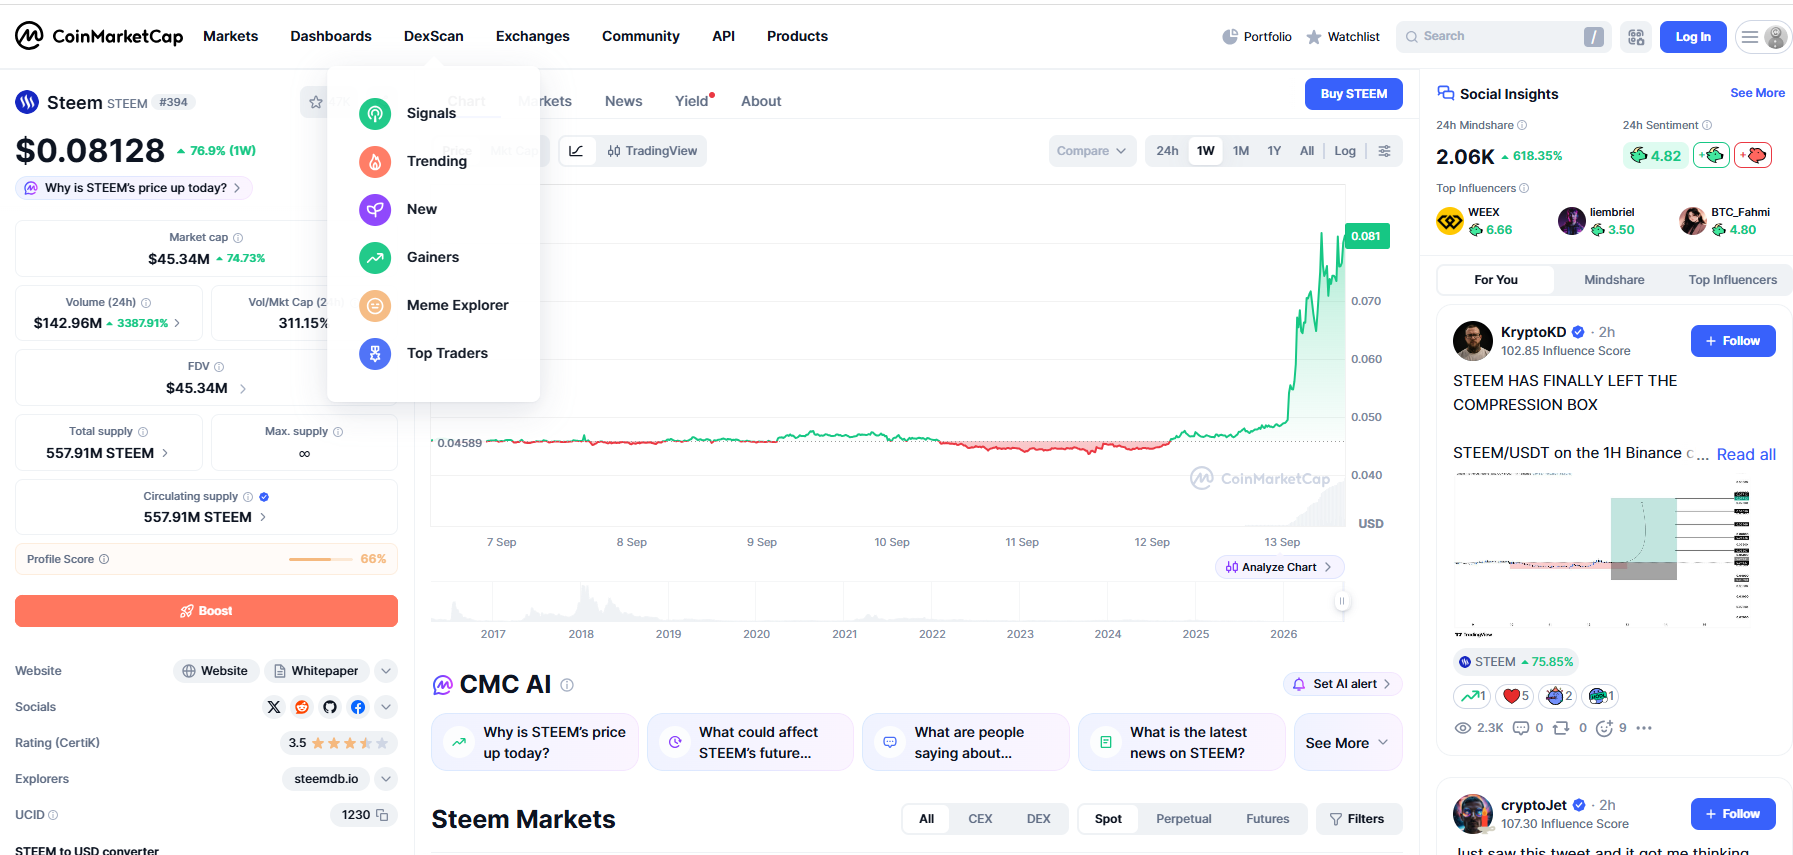This screenshot has width=1793, height=855.
Task: Open the Markets menu
Action: (231, 36)
